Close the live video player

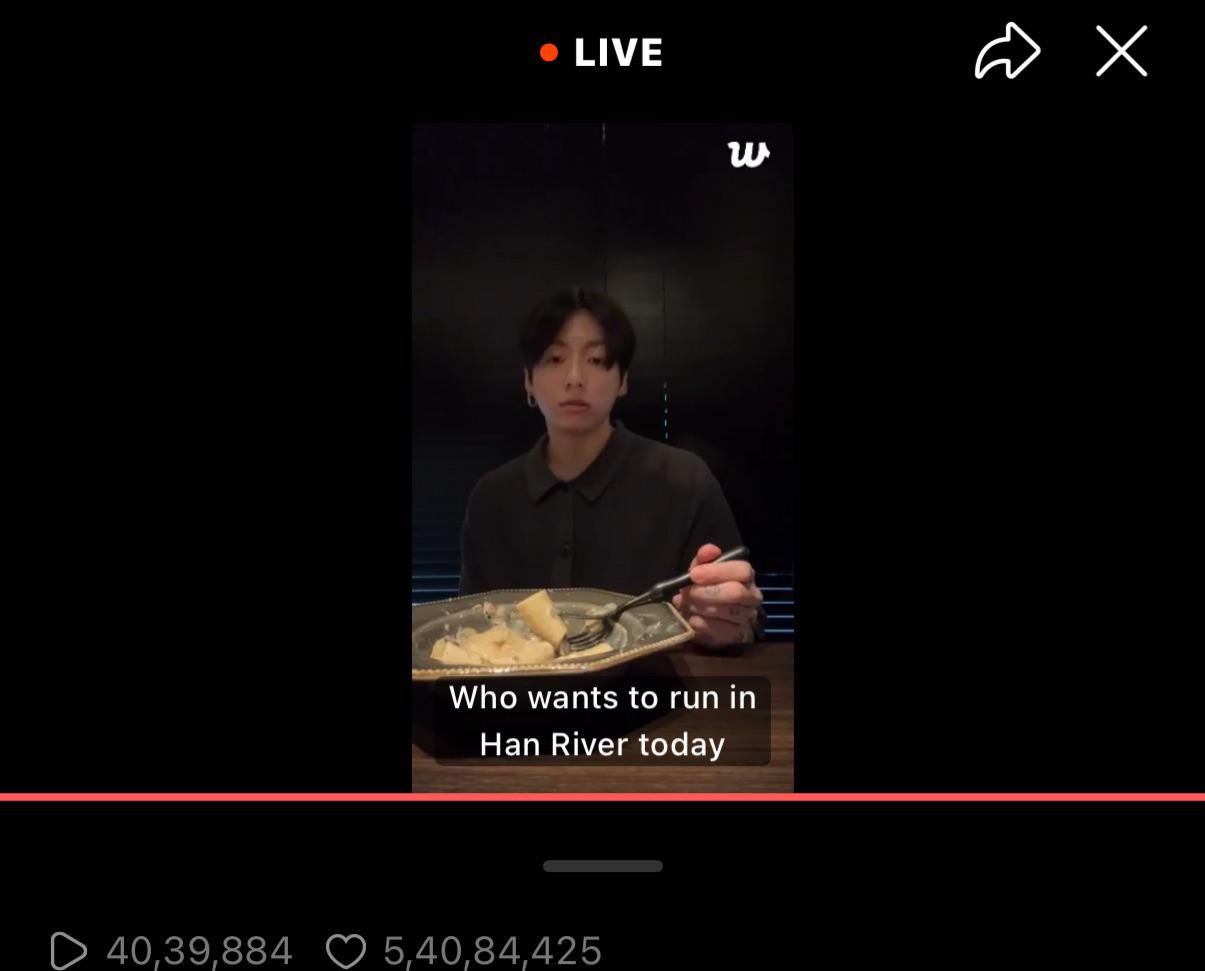coord(1121,51)
